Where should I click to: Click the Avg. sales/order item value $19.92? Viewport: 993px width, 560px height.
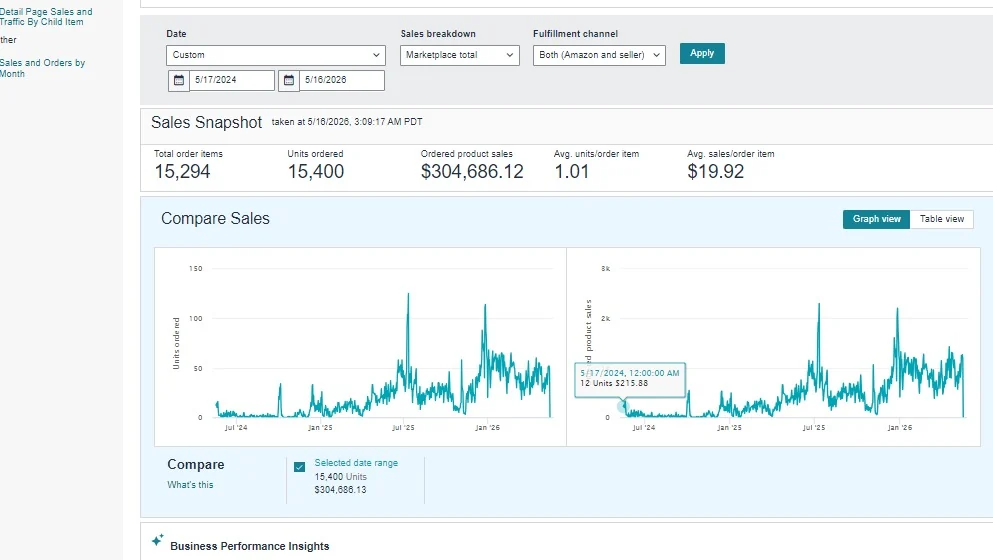point(716,172)
